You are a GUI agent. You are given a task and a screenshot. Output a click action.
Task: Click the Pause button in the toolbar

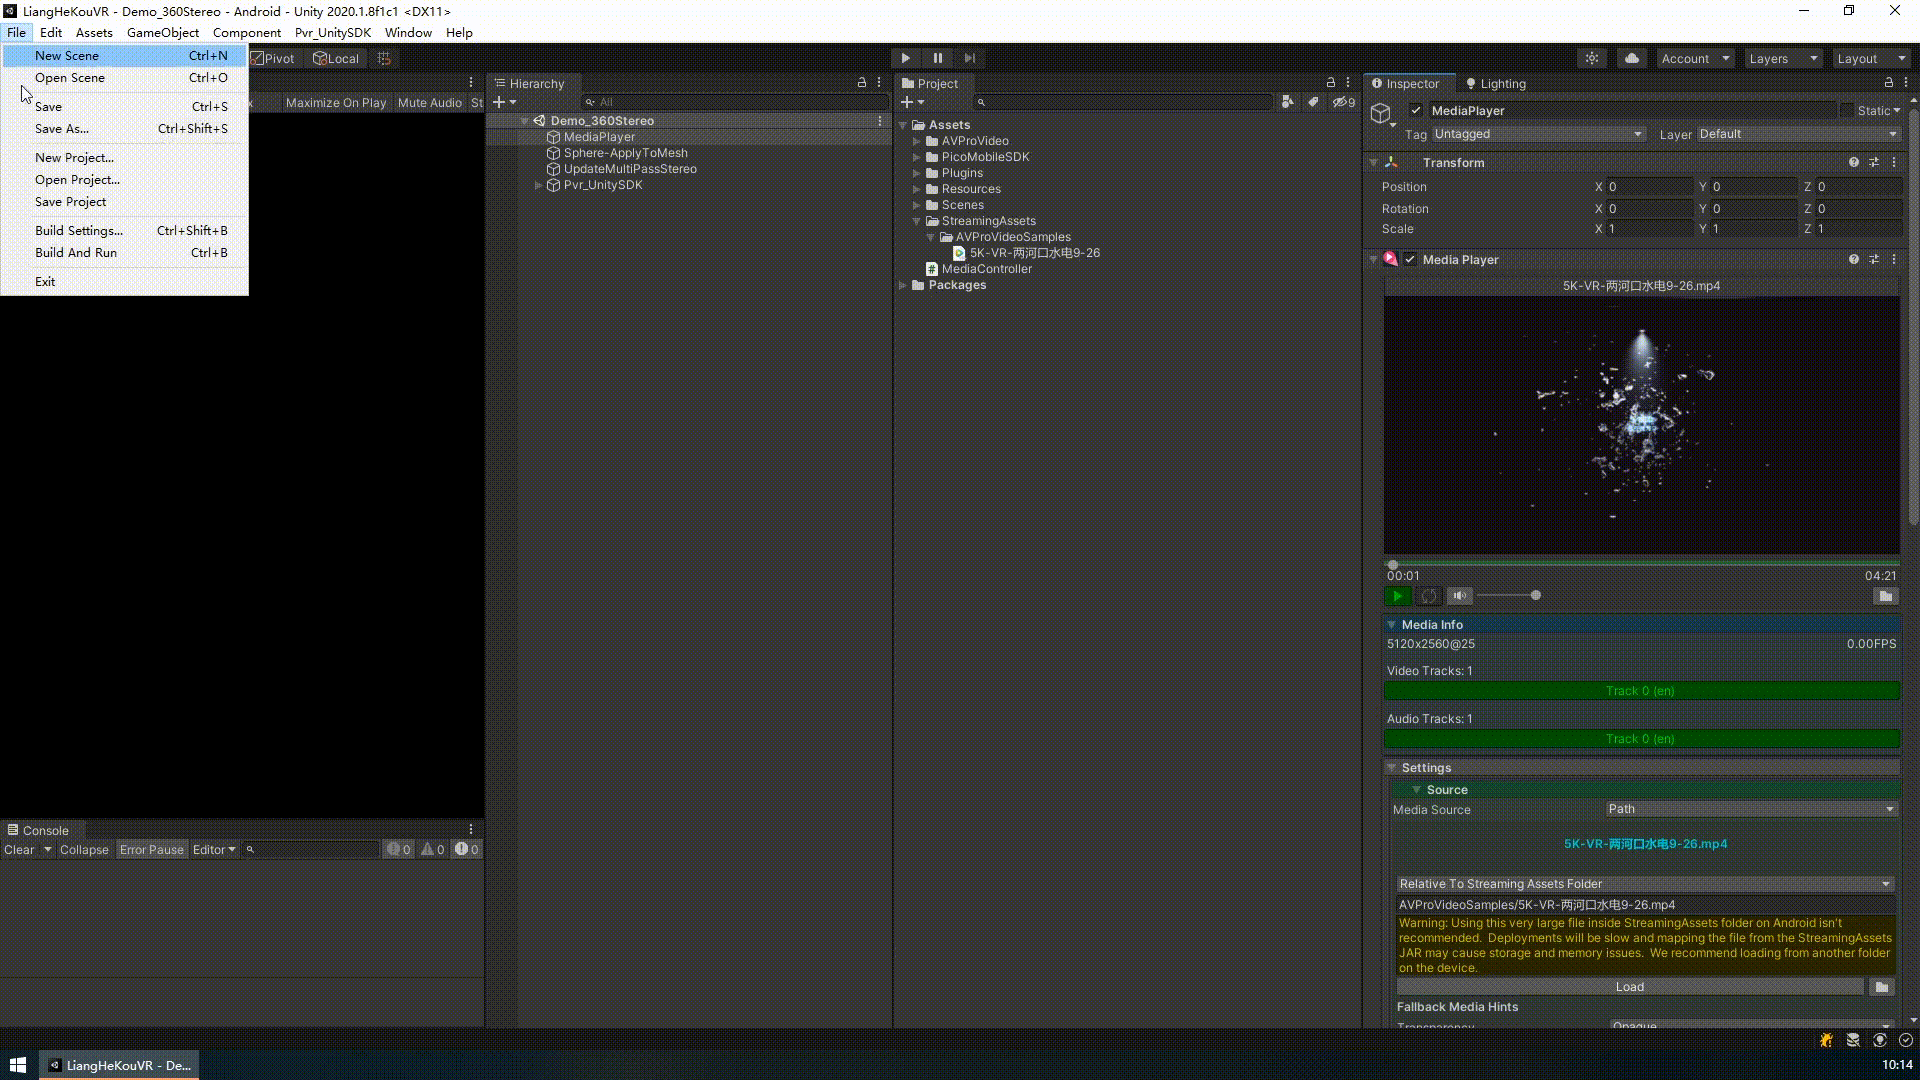tap(937, 58)
